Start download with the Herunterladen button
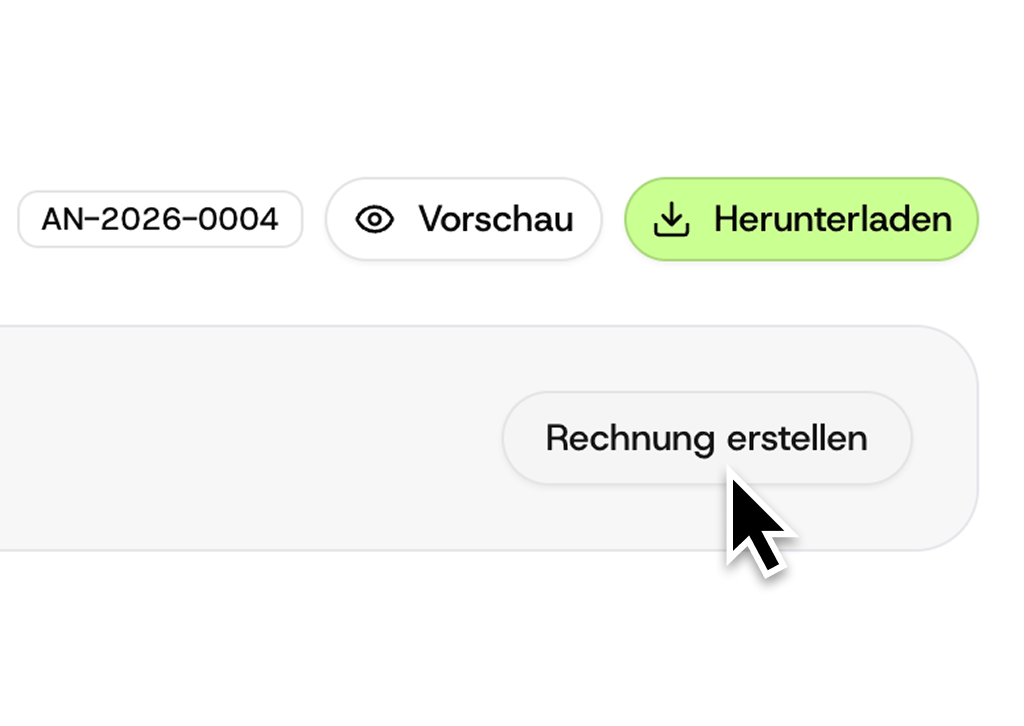Screen dimensions: 1024x726 click(x=801, y=220)
